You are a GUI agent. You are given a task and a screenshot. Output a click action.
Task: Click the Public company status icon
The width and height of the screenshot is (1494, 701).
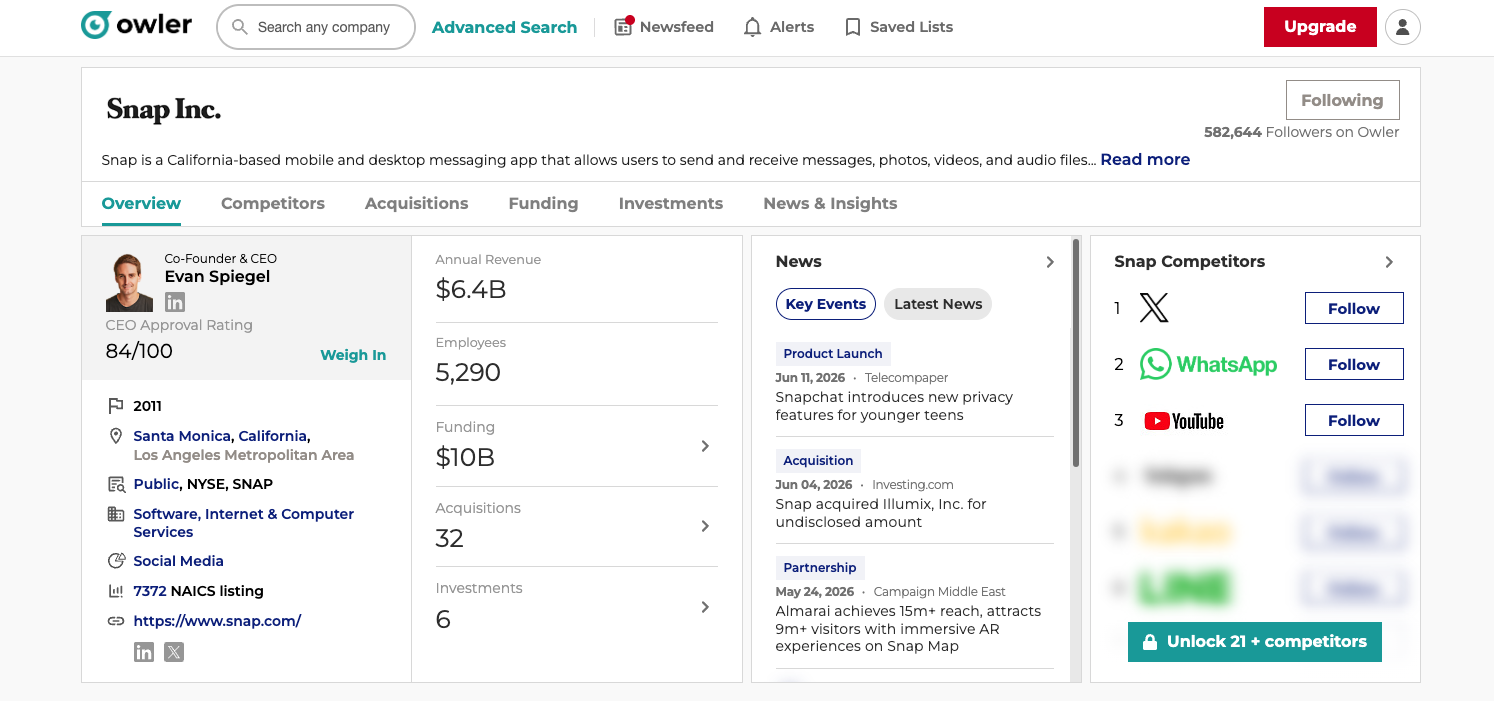[x=115, y=484]
